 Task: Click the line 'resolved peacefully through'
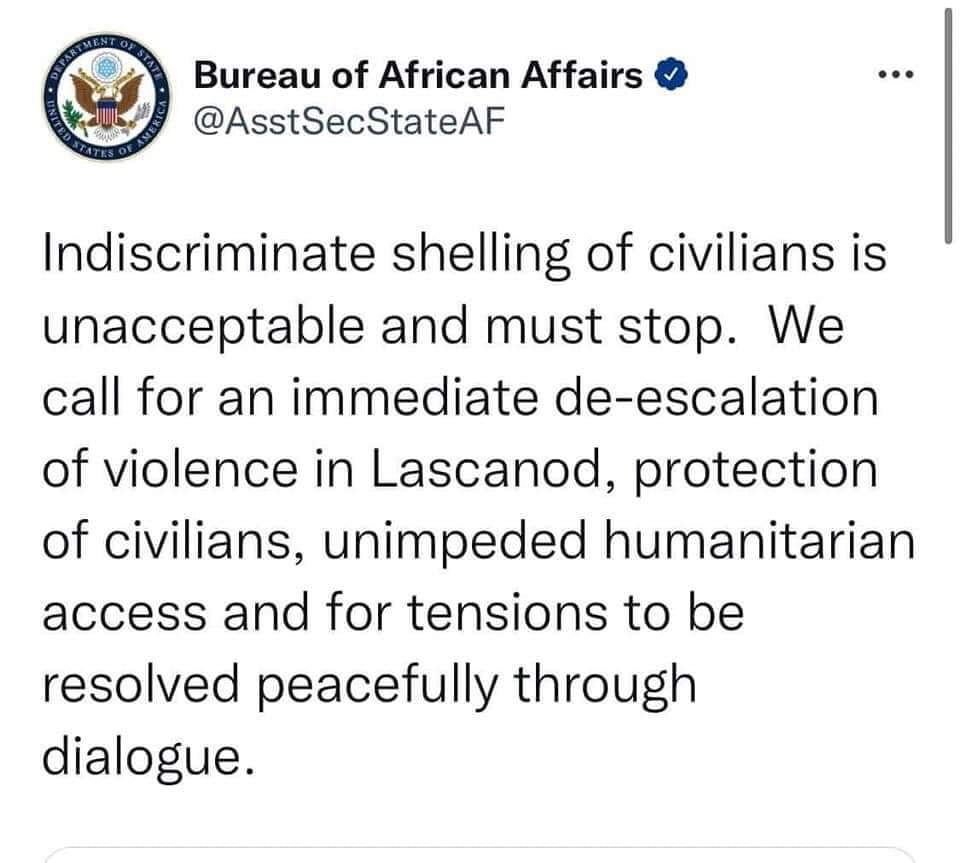[370, 687]
